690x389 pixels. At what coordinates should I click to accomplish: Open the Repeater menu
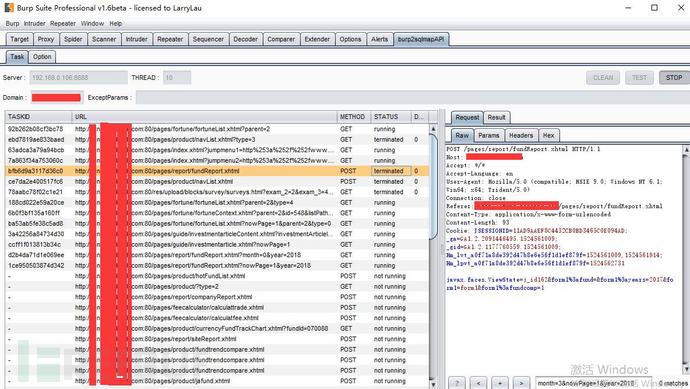click(63, 23)
